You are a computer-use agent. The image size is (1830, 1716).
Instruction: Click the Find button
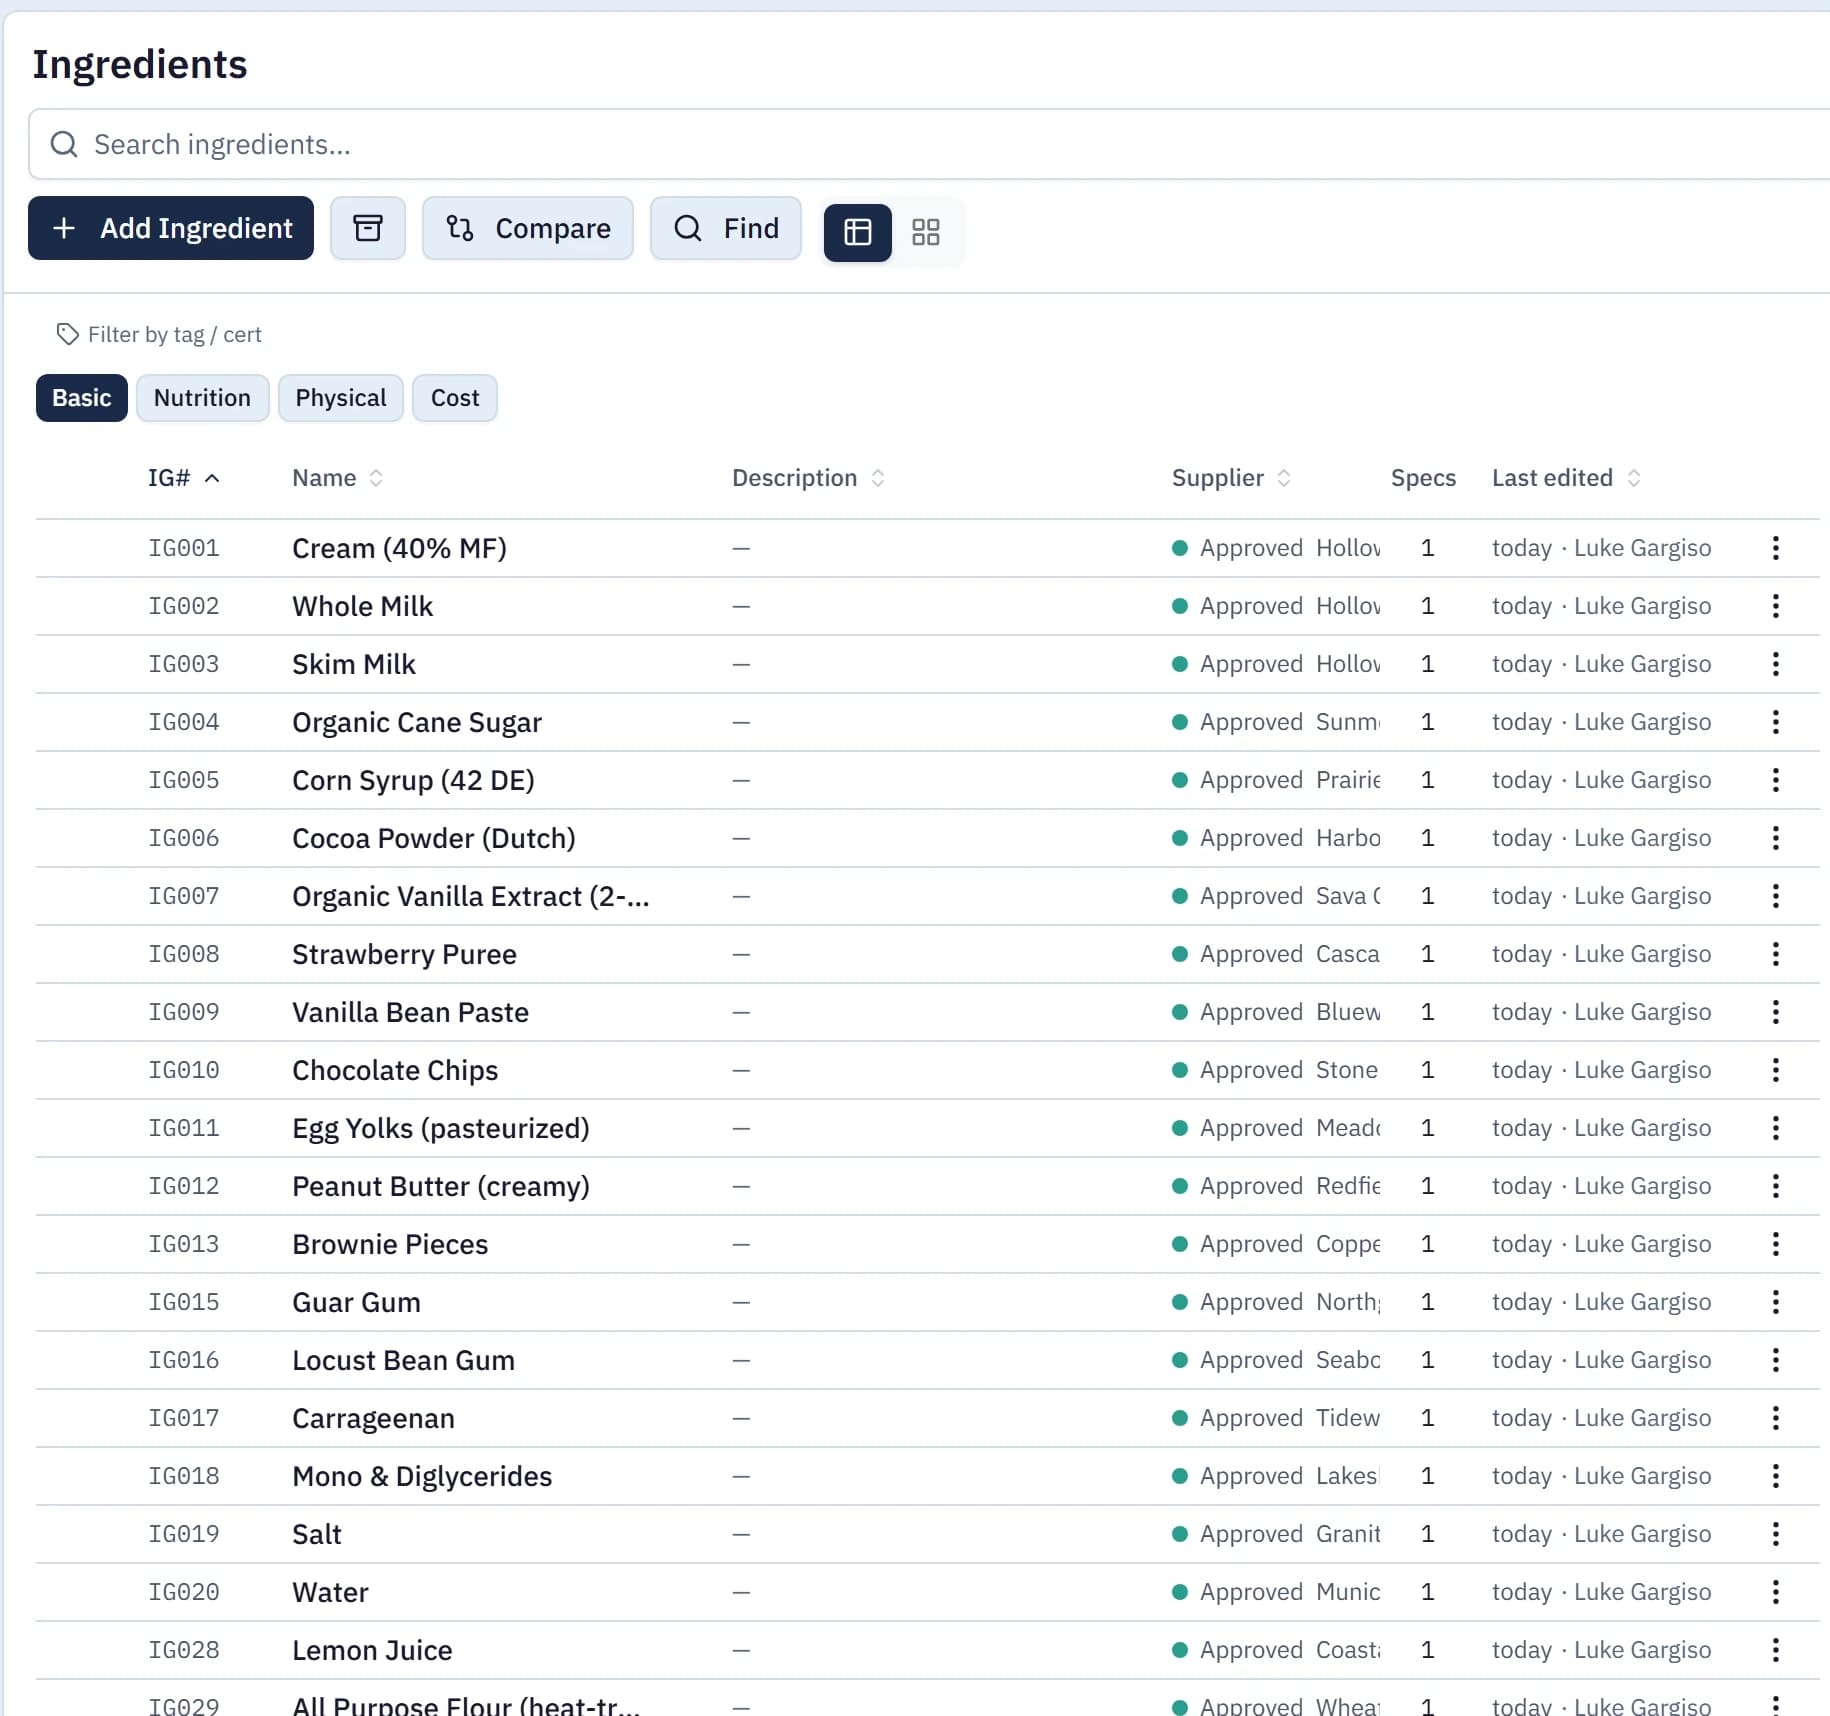pos(726,228)
